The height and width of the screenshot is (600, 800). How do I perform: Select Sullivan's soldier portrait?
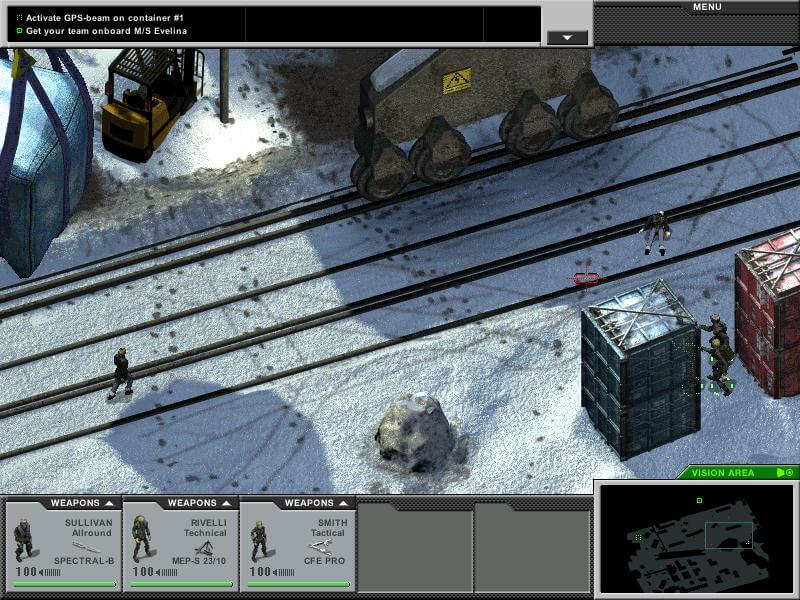point(23,540)
